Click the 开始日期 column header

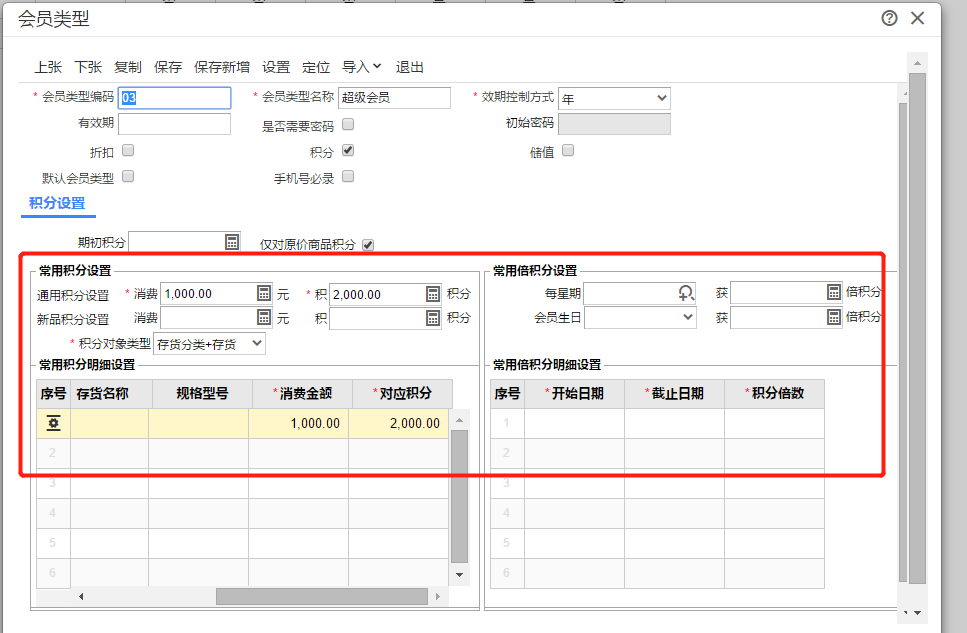coord(575,394)
